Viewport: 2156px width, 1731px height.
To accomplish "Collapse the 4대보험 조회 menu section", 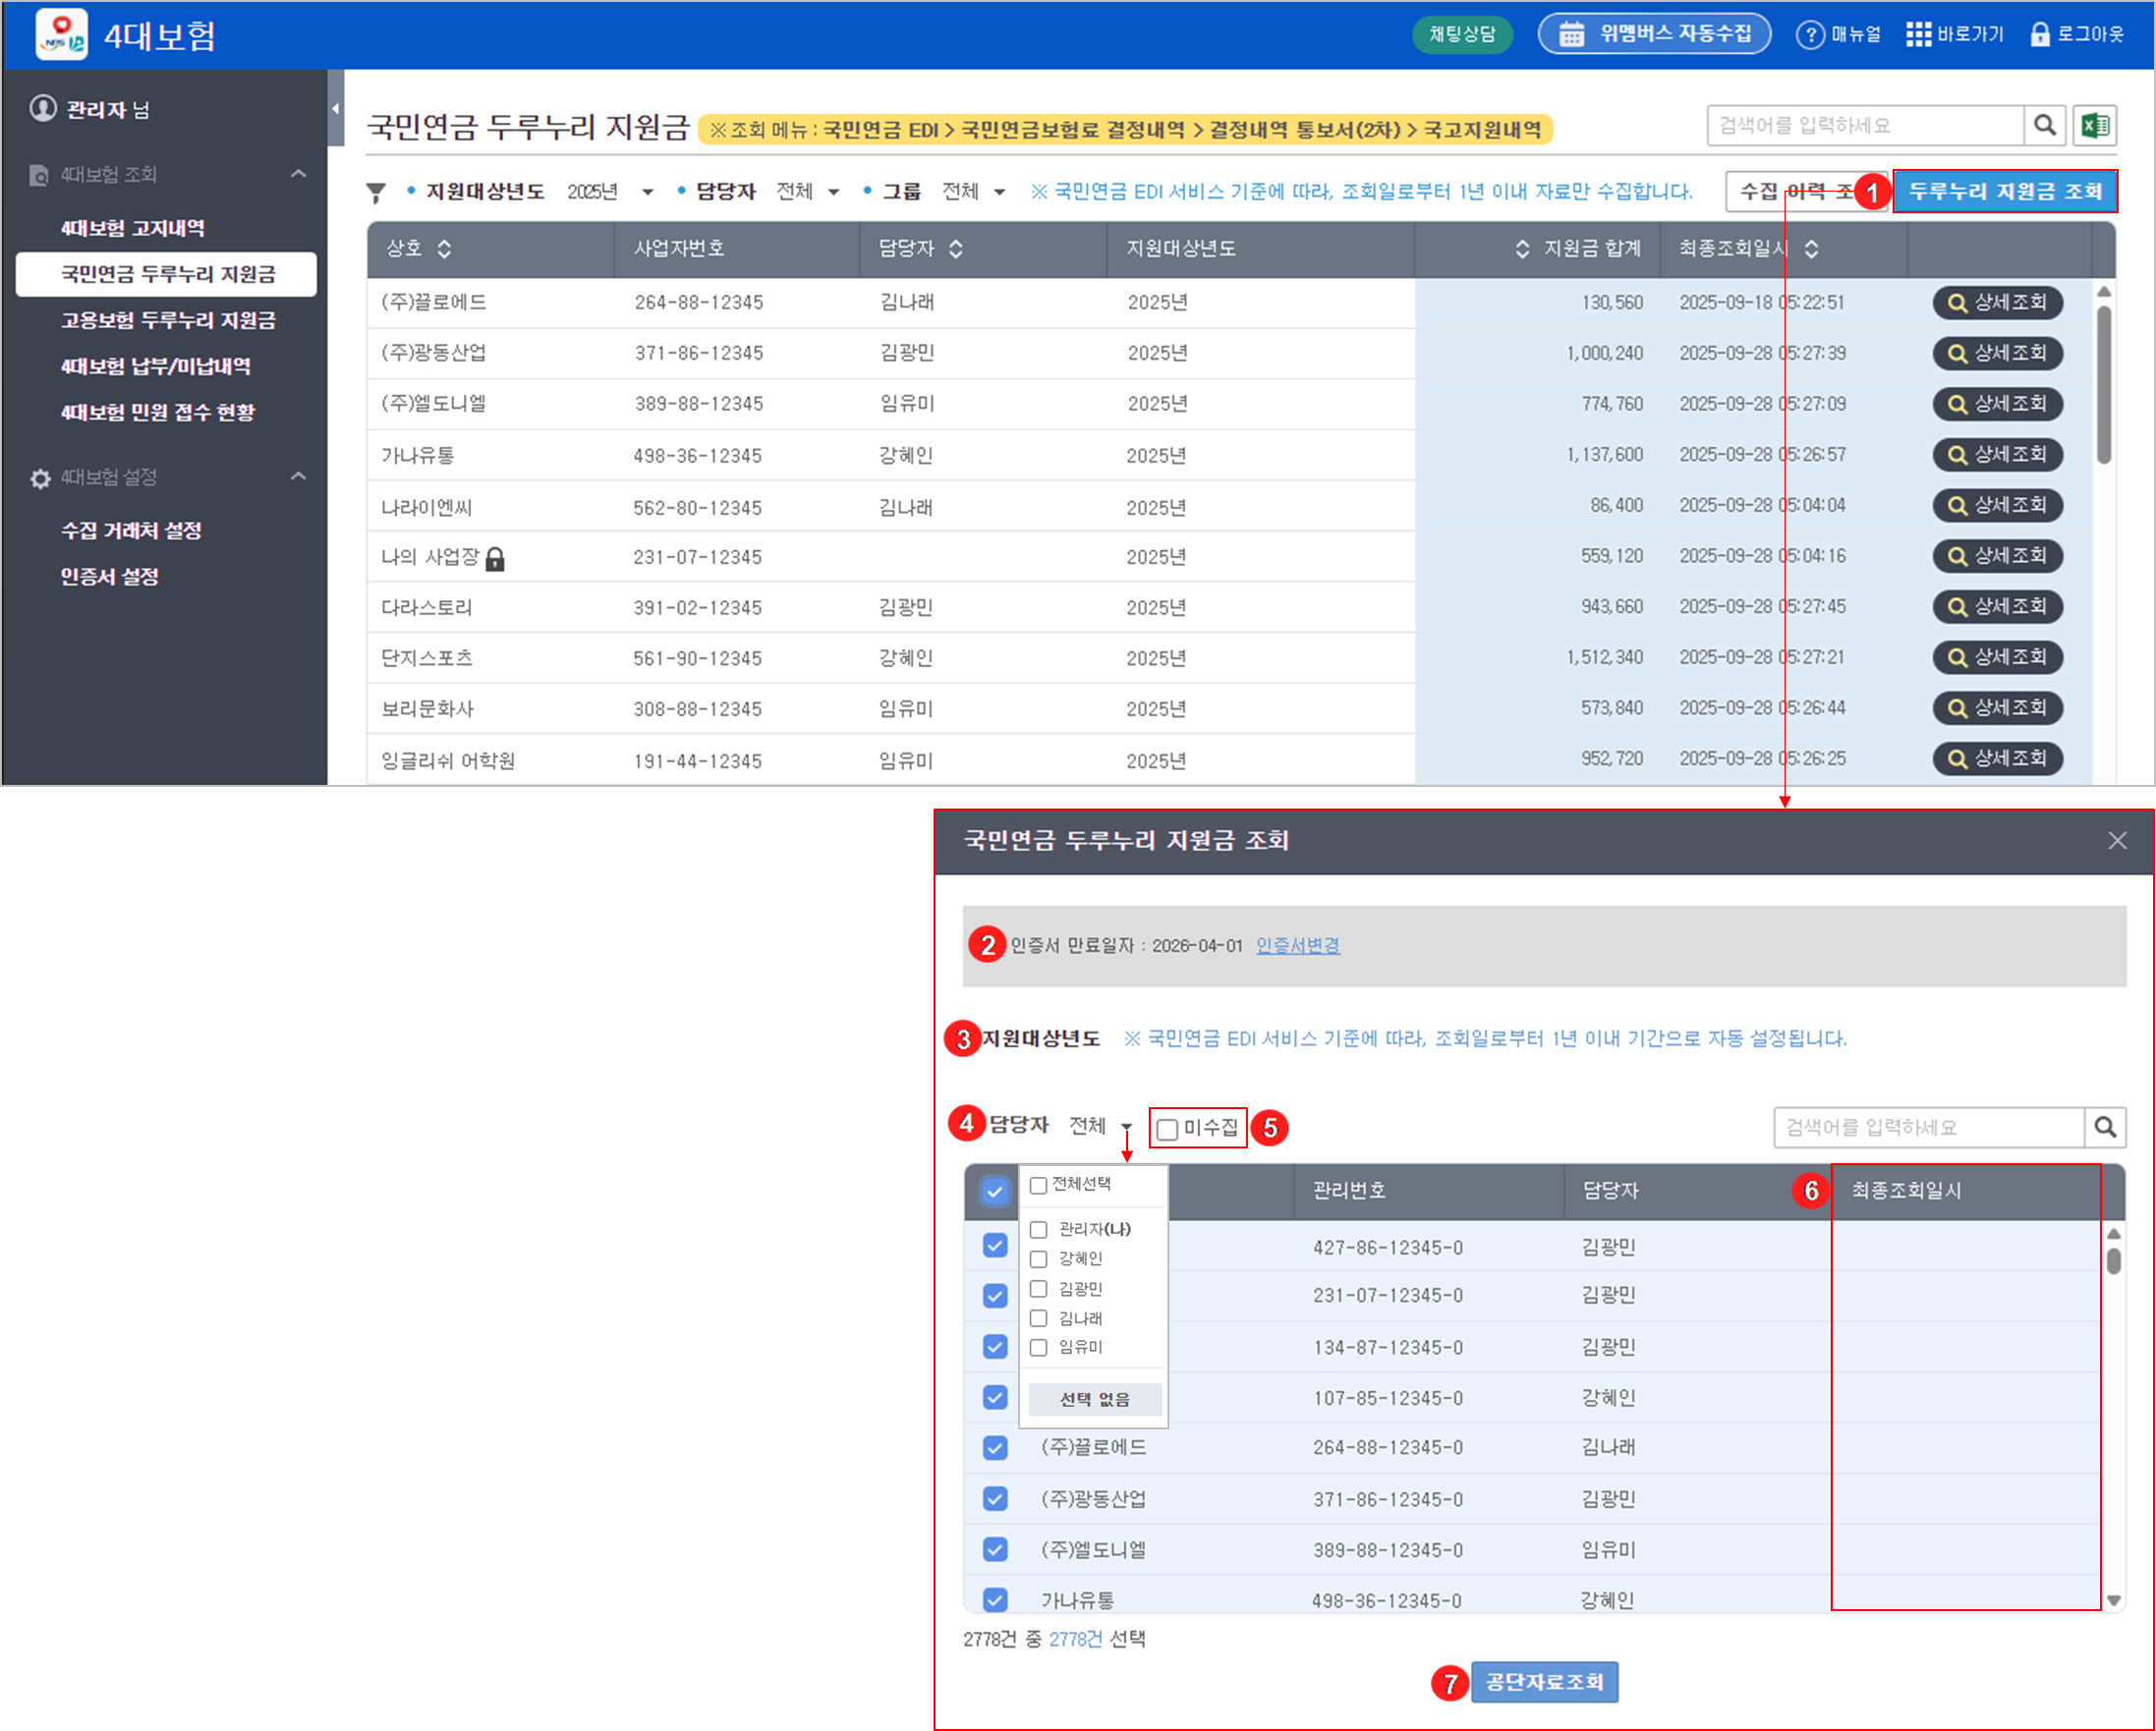I will [298, 174].
